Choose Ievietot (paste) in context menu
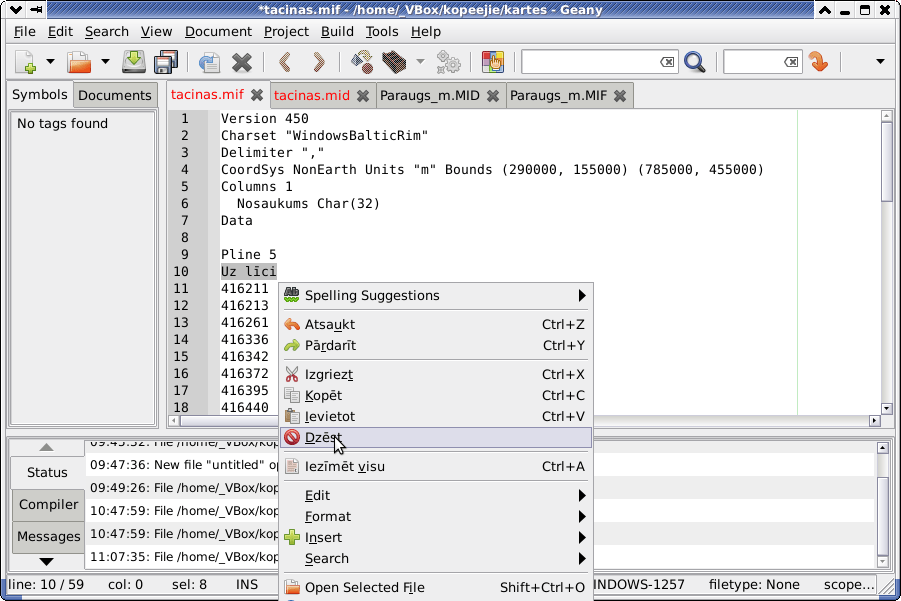901x601 pixels. click(436, 417)
